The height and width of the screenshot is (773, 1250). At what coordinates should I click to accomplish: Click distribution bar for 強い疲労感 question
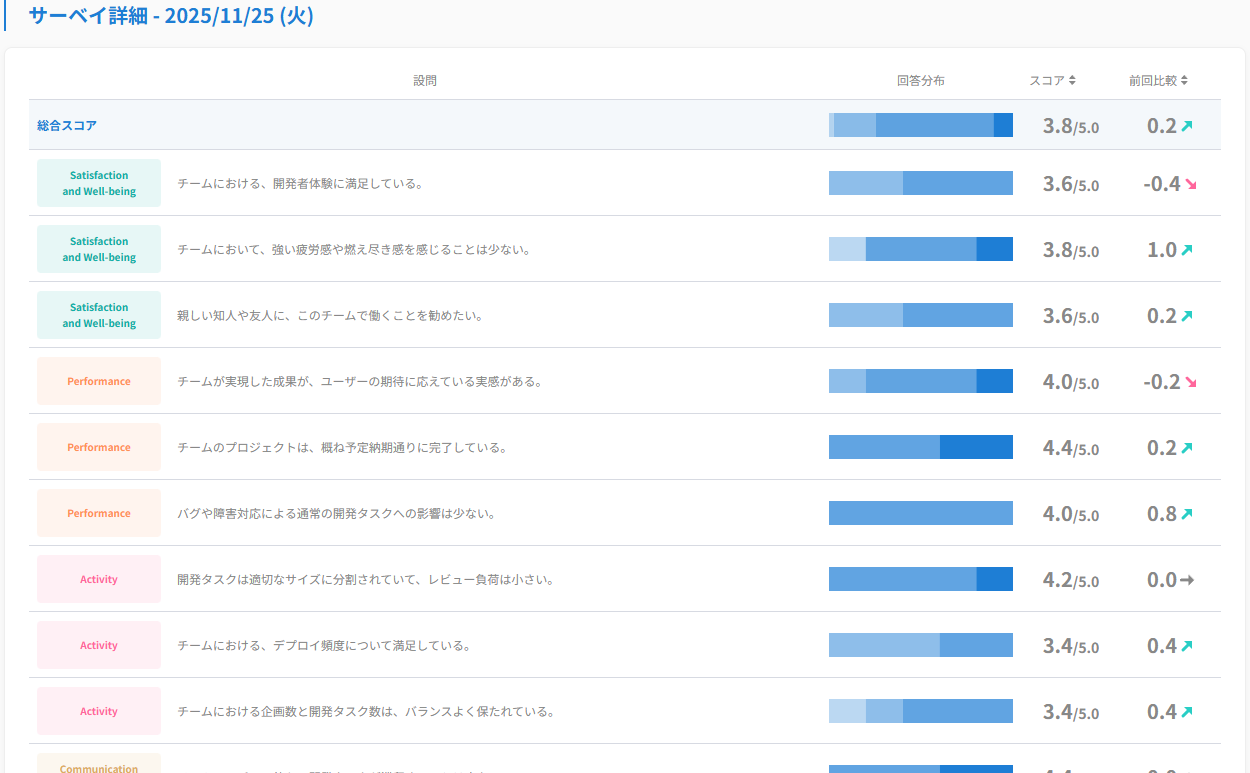921,249
